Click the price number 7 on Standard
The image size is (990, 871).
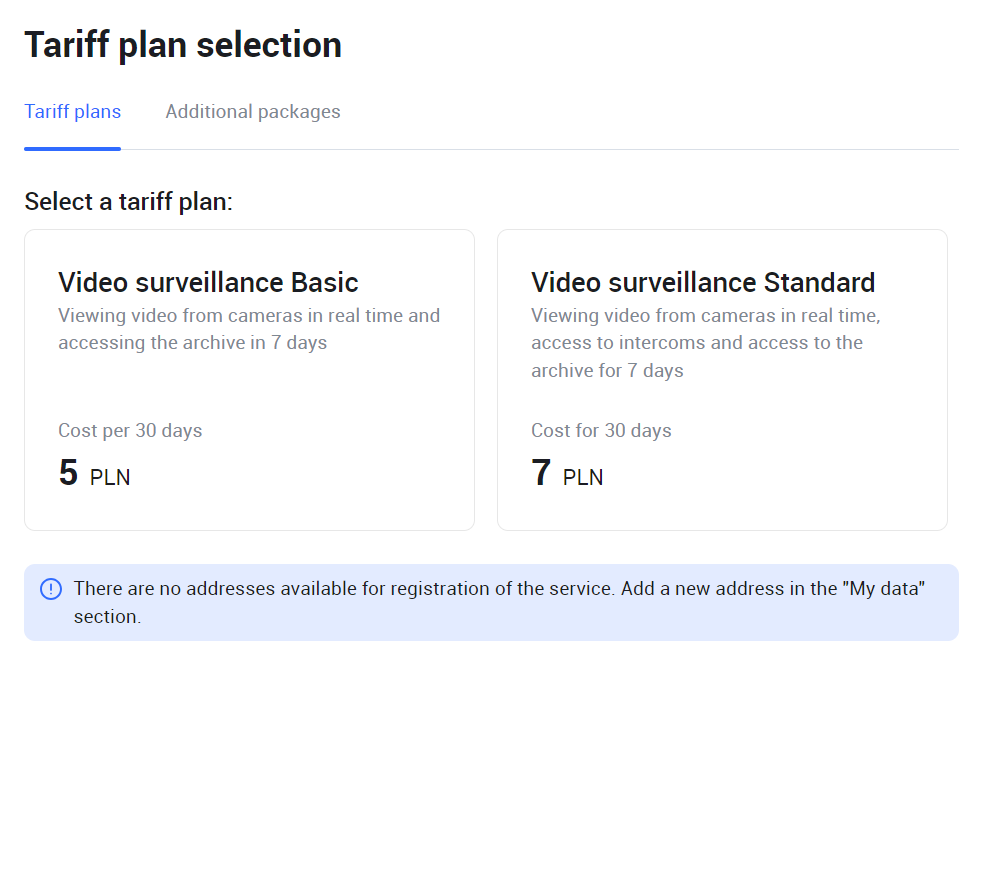(x=541, y=473)
